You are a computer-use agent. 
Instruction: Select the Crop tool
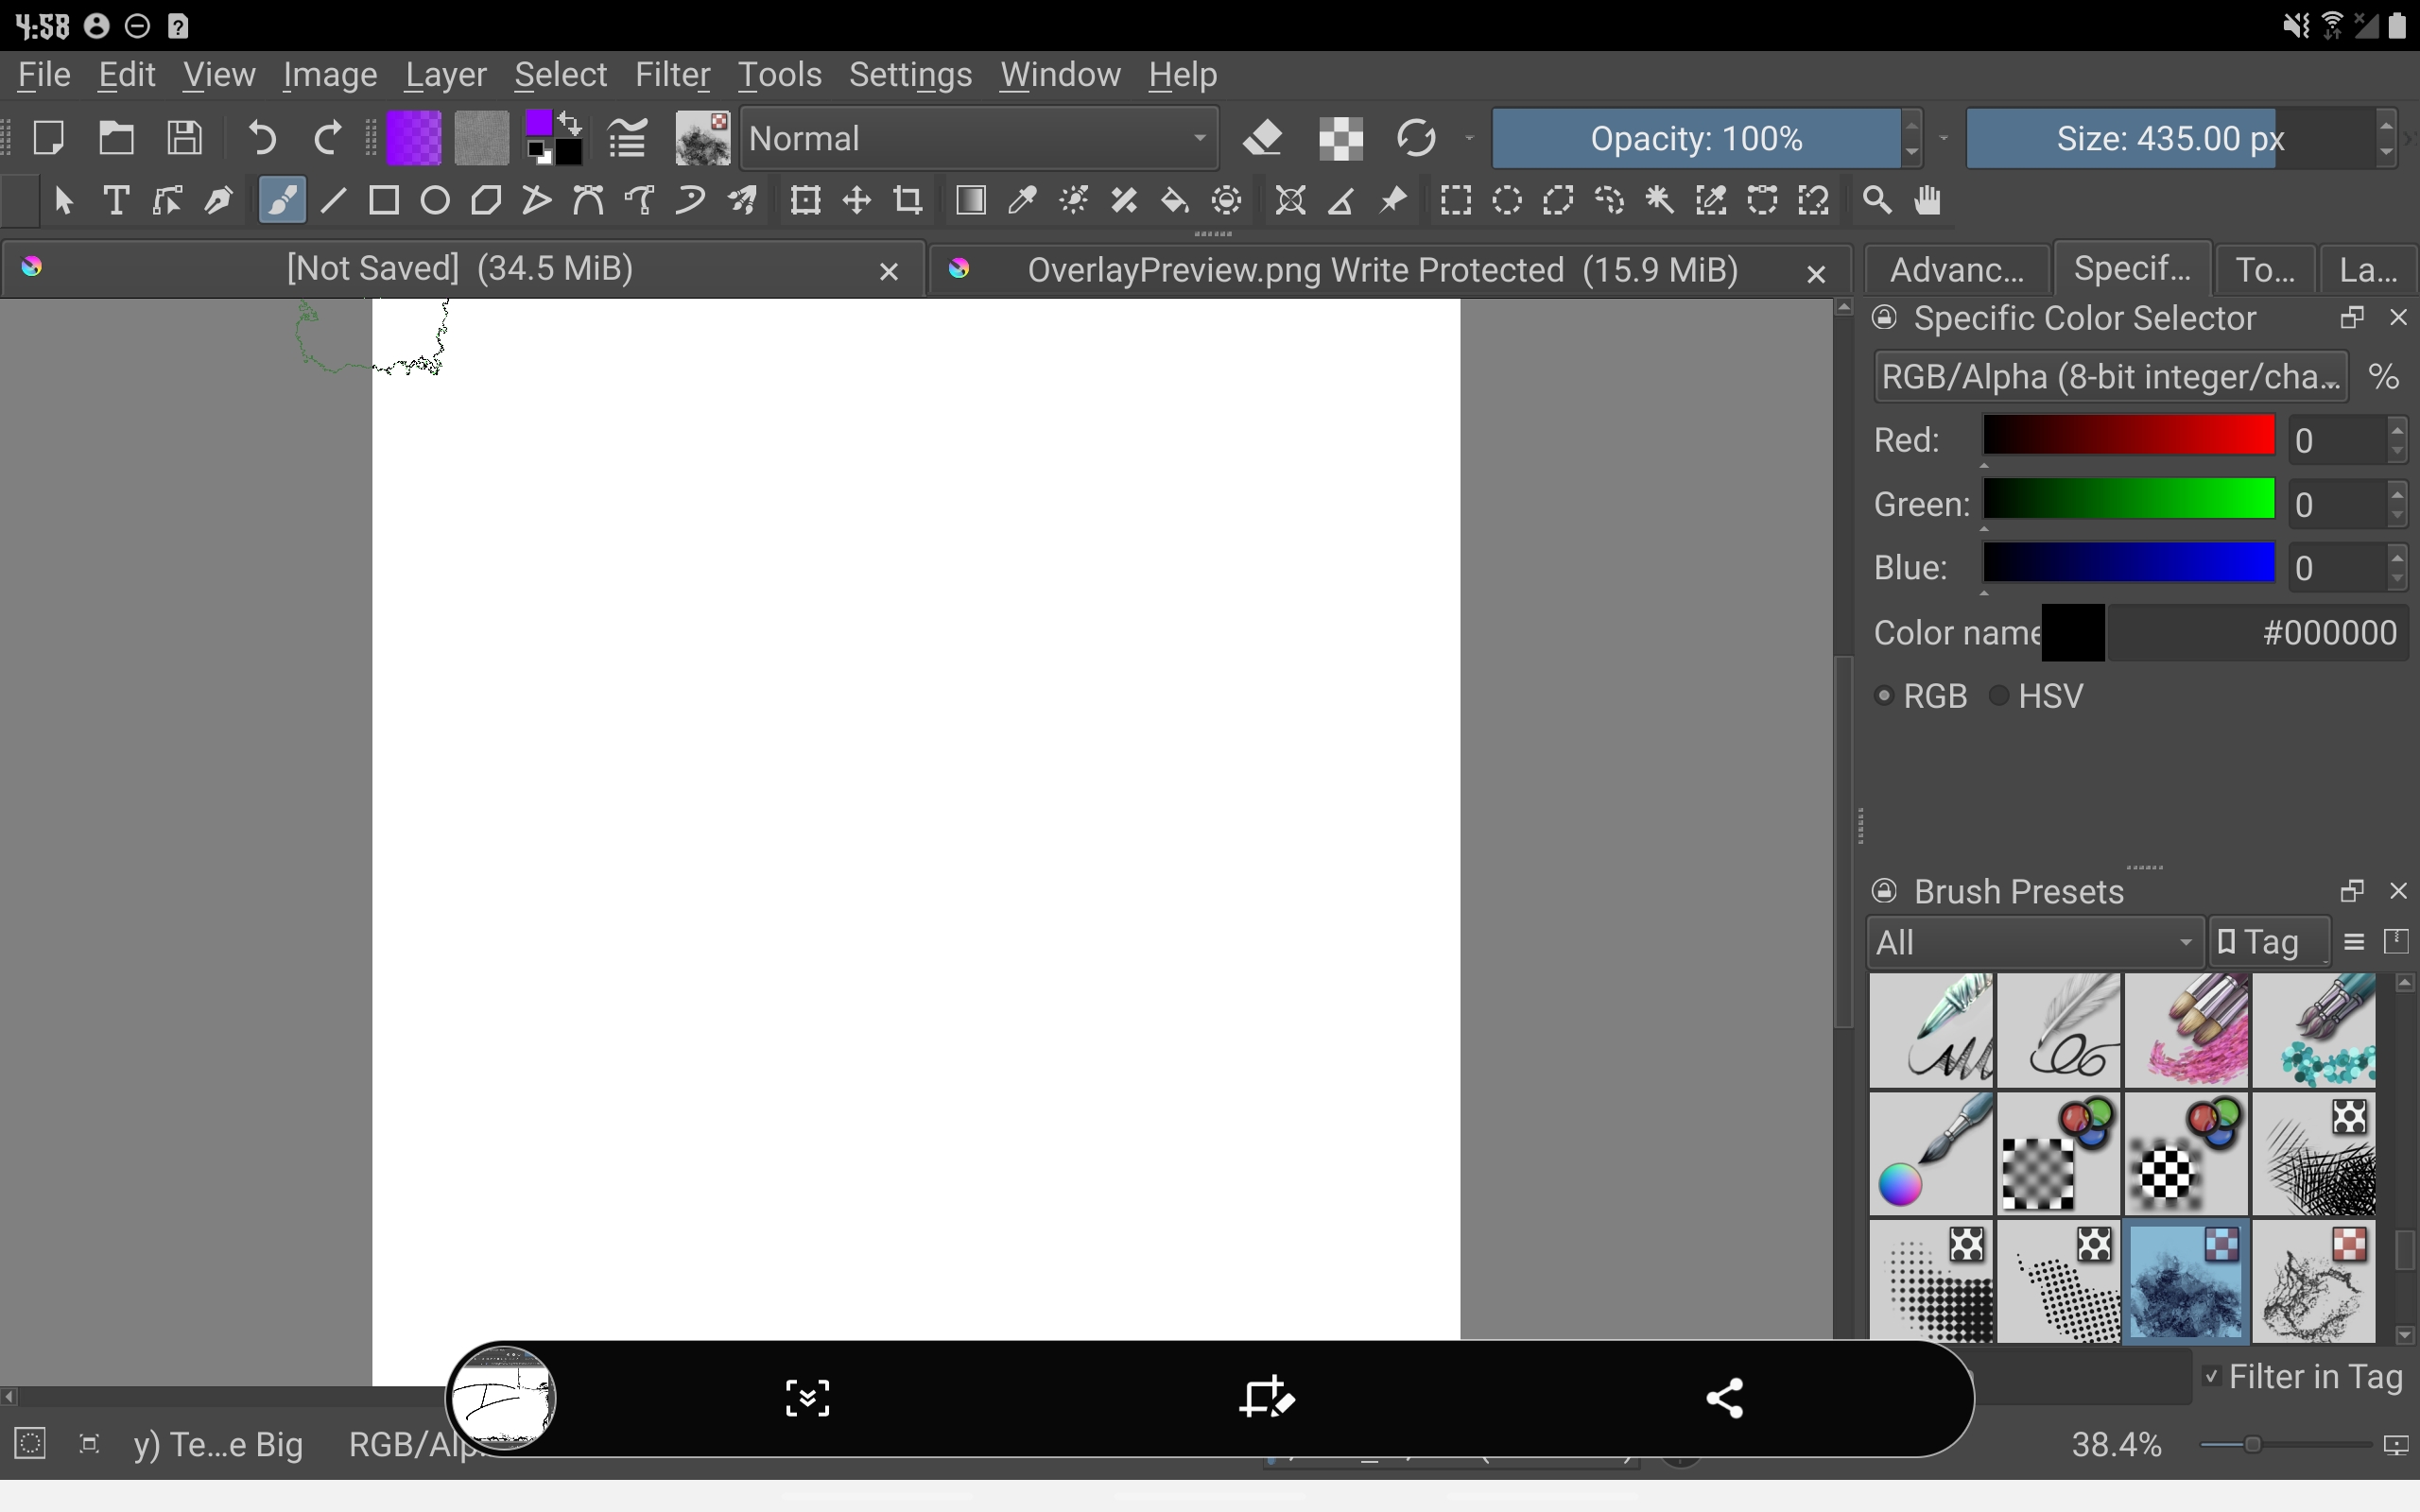[908, 201]
